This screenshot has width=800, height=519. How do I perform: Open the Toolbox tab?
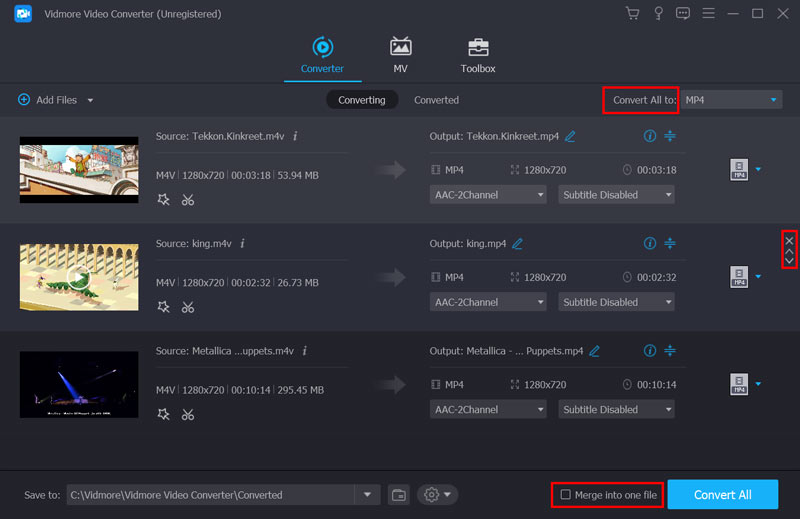click(478, 55)
